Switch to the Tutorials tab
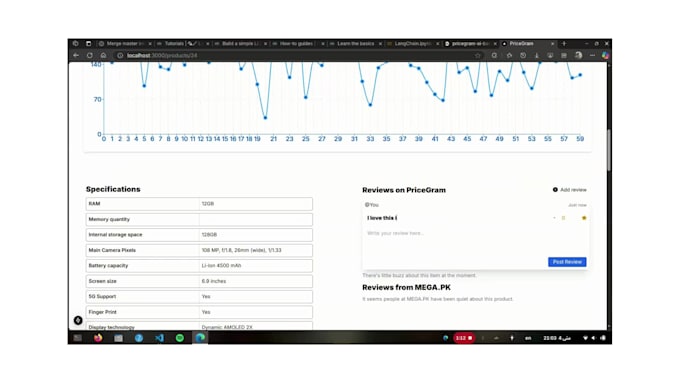The width and height of the screenshot is (680, 383). 183,43
